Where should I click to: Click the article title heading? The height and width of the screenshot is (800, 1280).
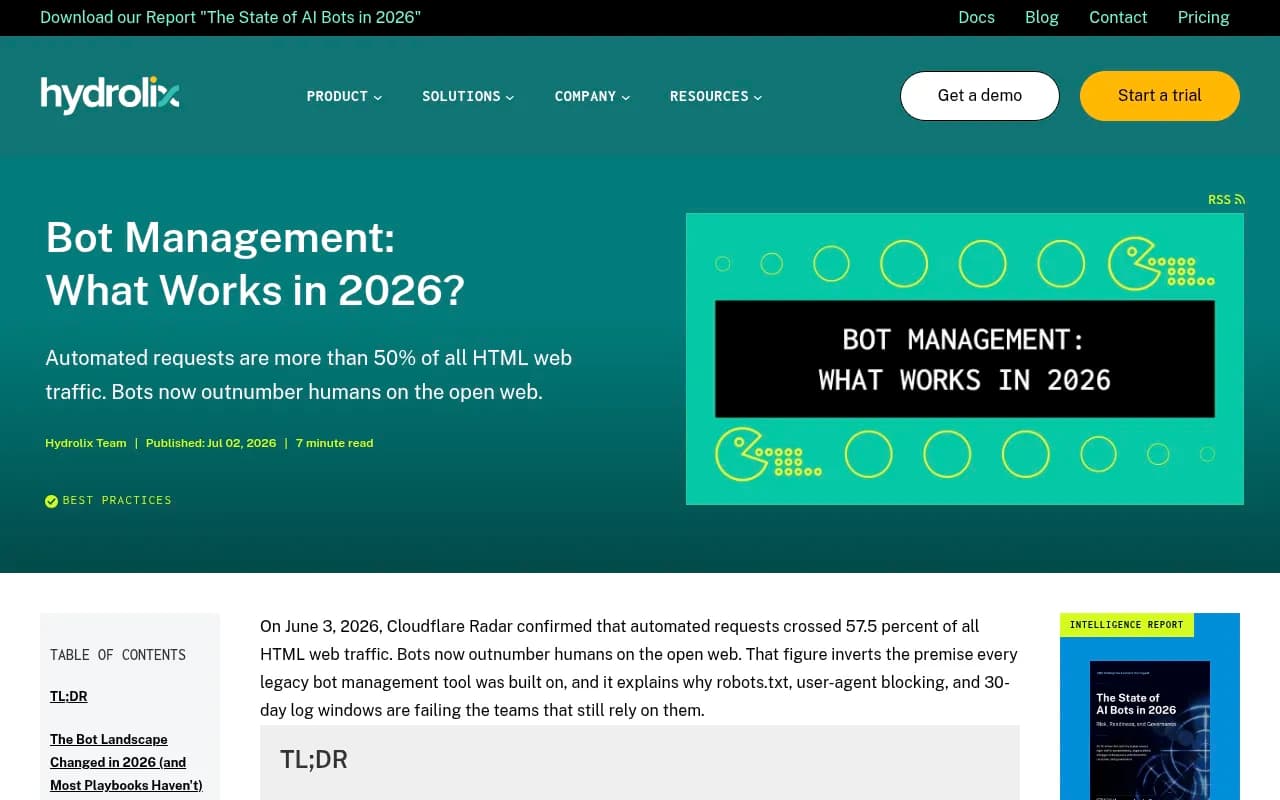pyautogui.click(x=255, y=264)
